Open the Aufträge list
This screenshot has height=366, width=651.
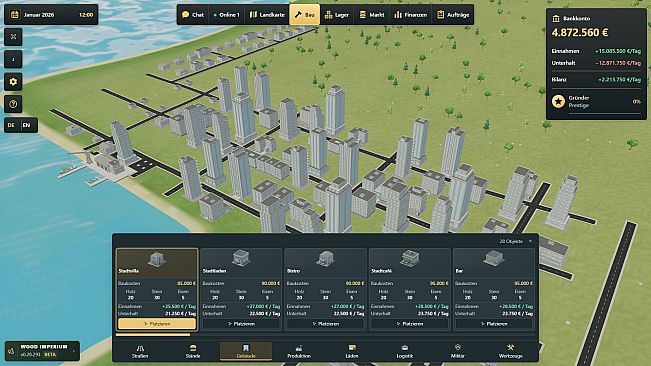[x=453, y=15]
